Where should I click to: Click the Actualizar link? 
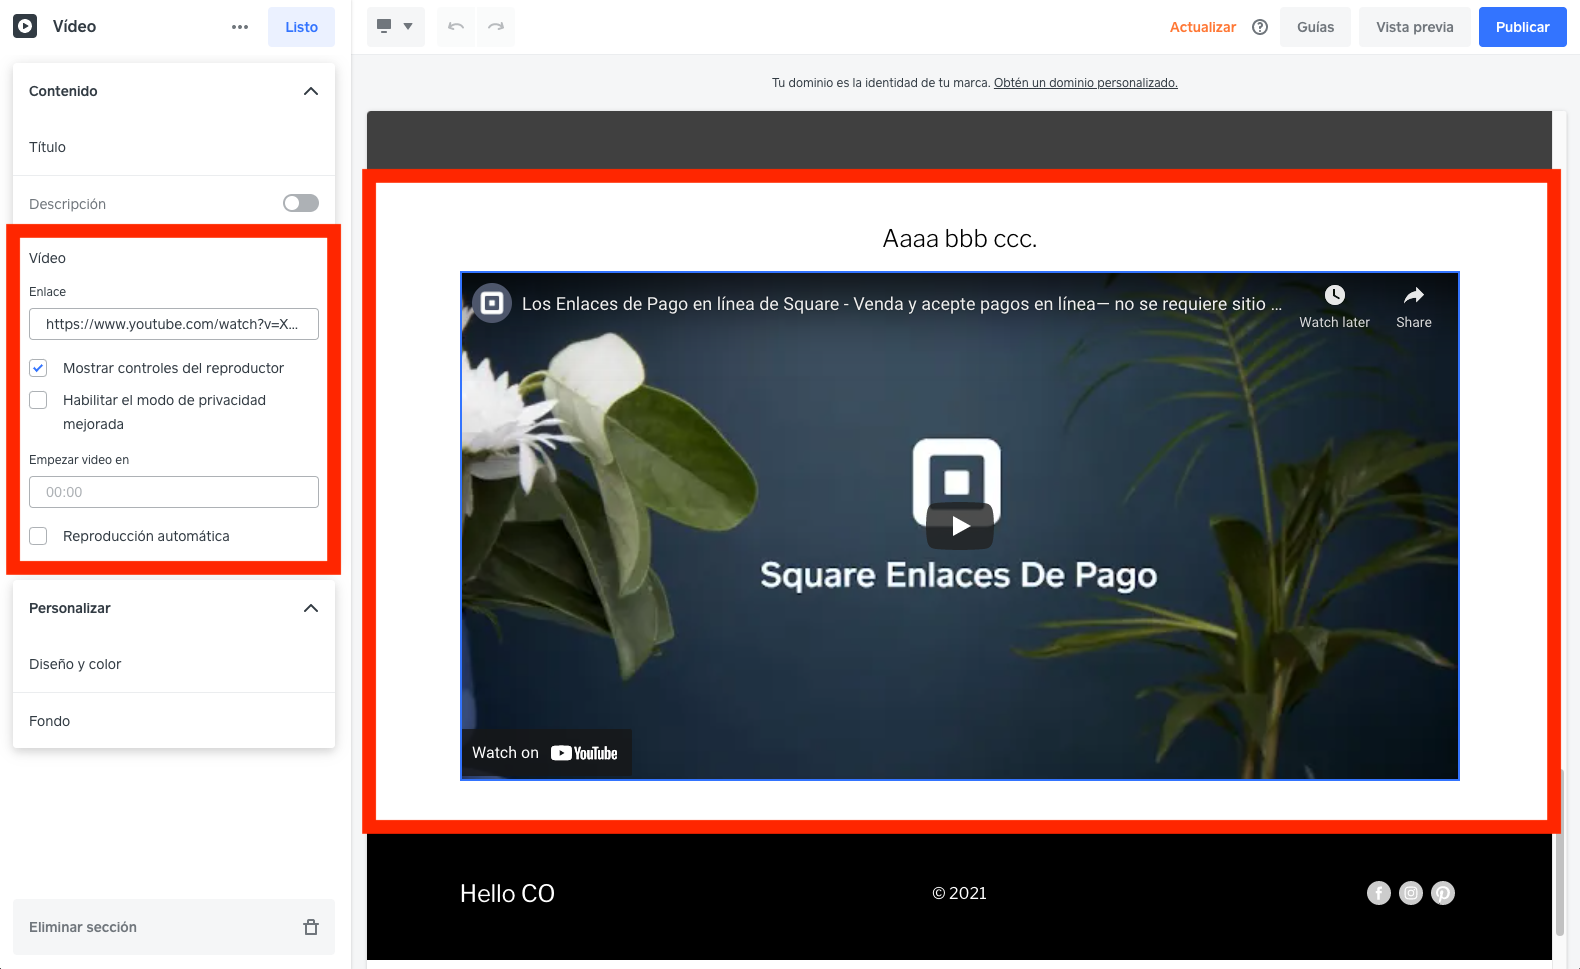[x=1203, y=27]
